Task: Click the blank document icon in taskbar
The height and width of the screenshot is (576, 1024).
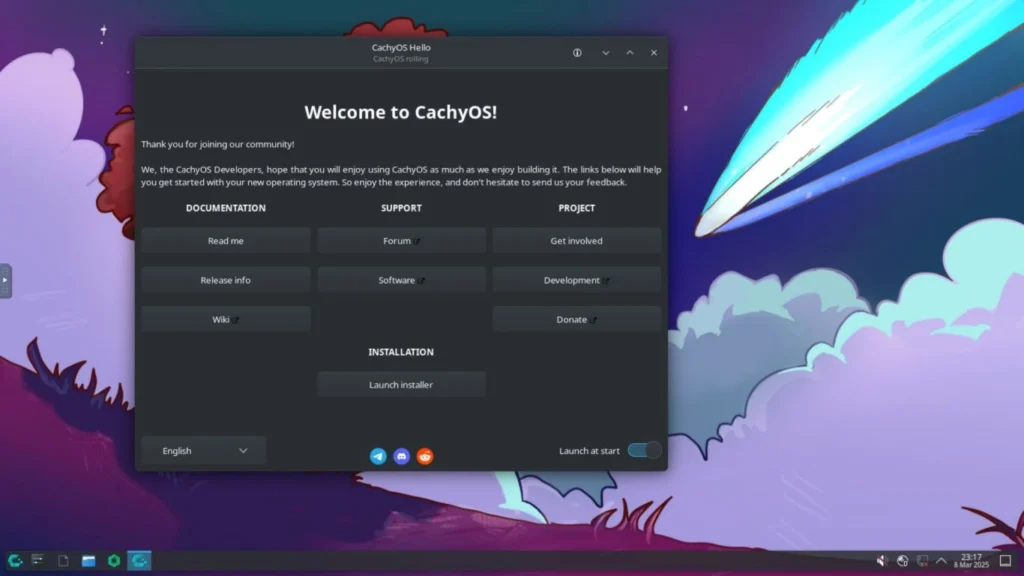Action: [63, 560]
